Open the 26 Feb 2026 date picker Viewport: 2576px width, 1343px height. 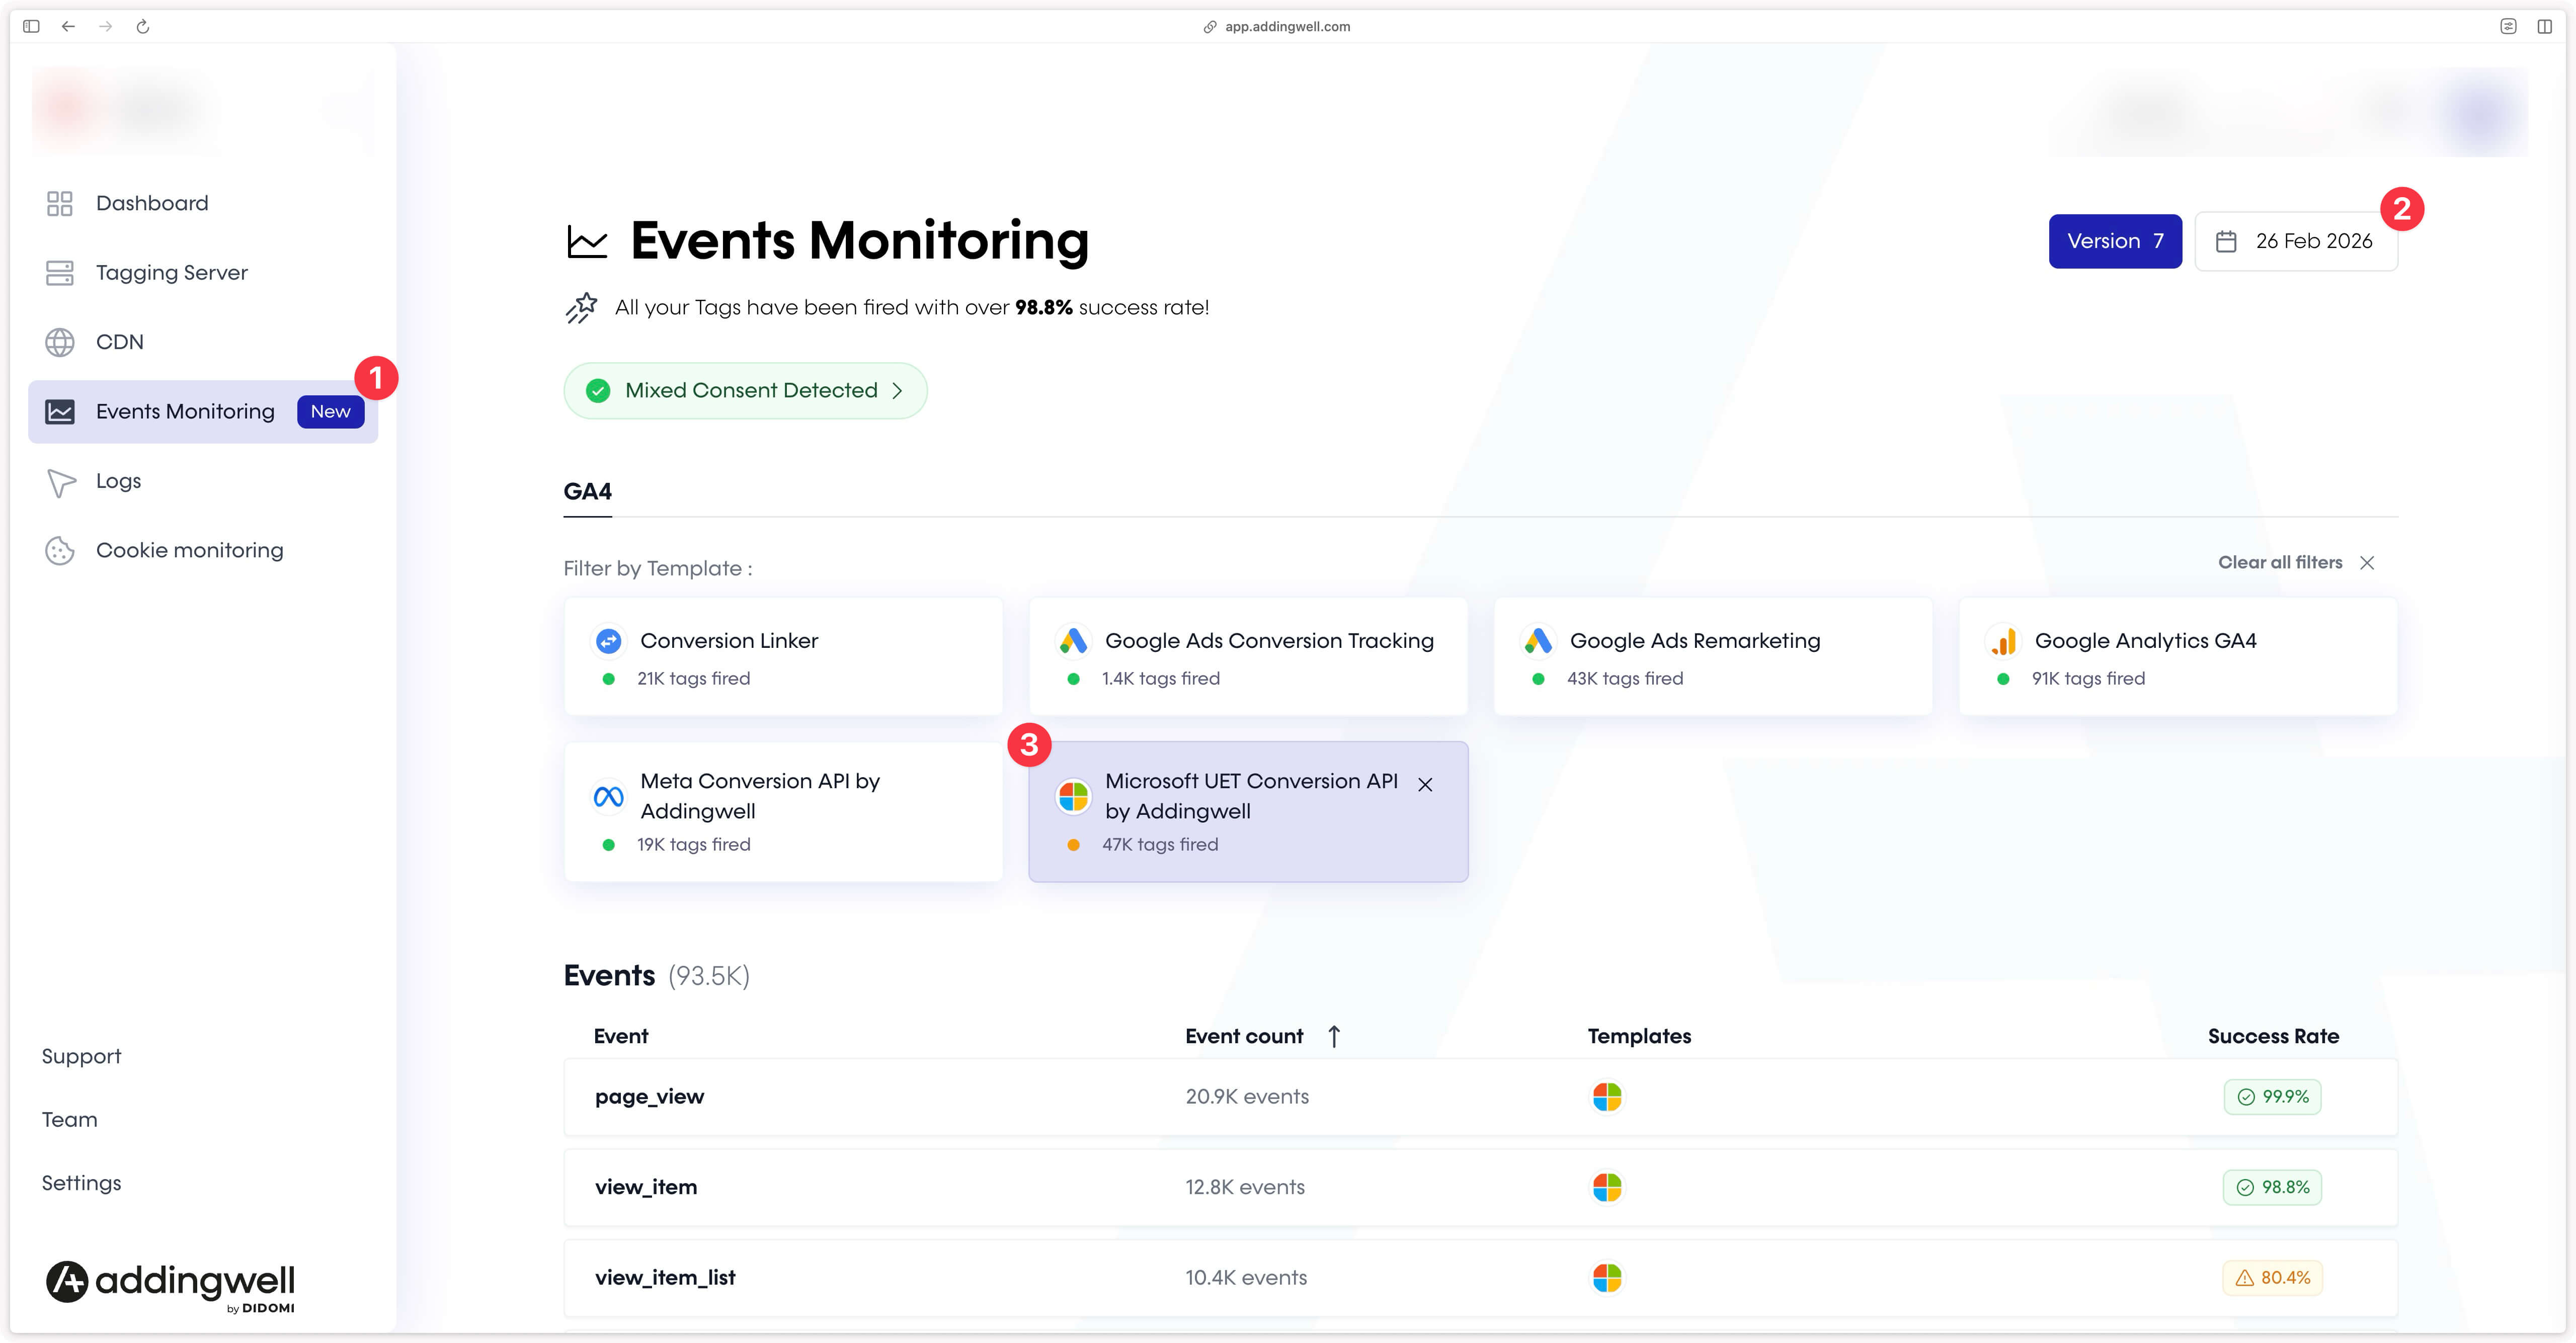[2296, 240]
